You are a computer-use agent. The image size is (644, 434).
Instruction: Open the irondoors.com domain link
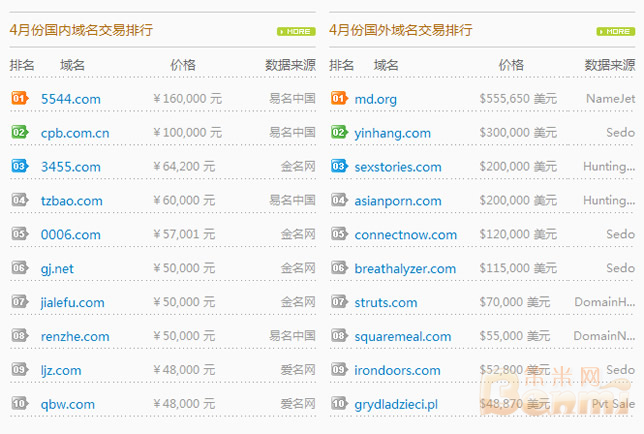click(x=397, y=370)
